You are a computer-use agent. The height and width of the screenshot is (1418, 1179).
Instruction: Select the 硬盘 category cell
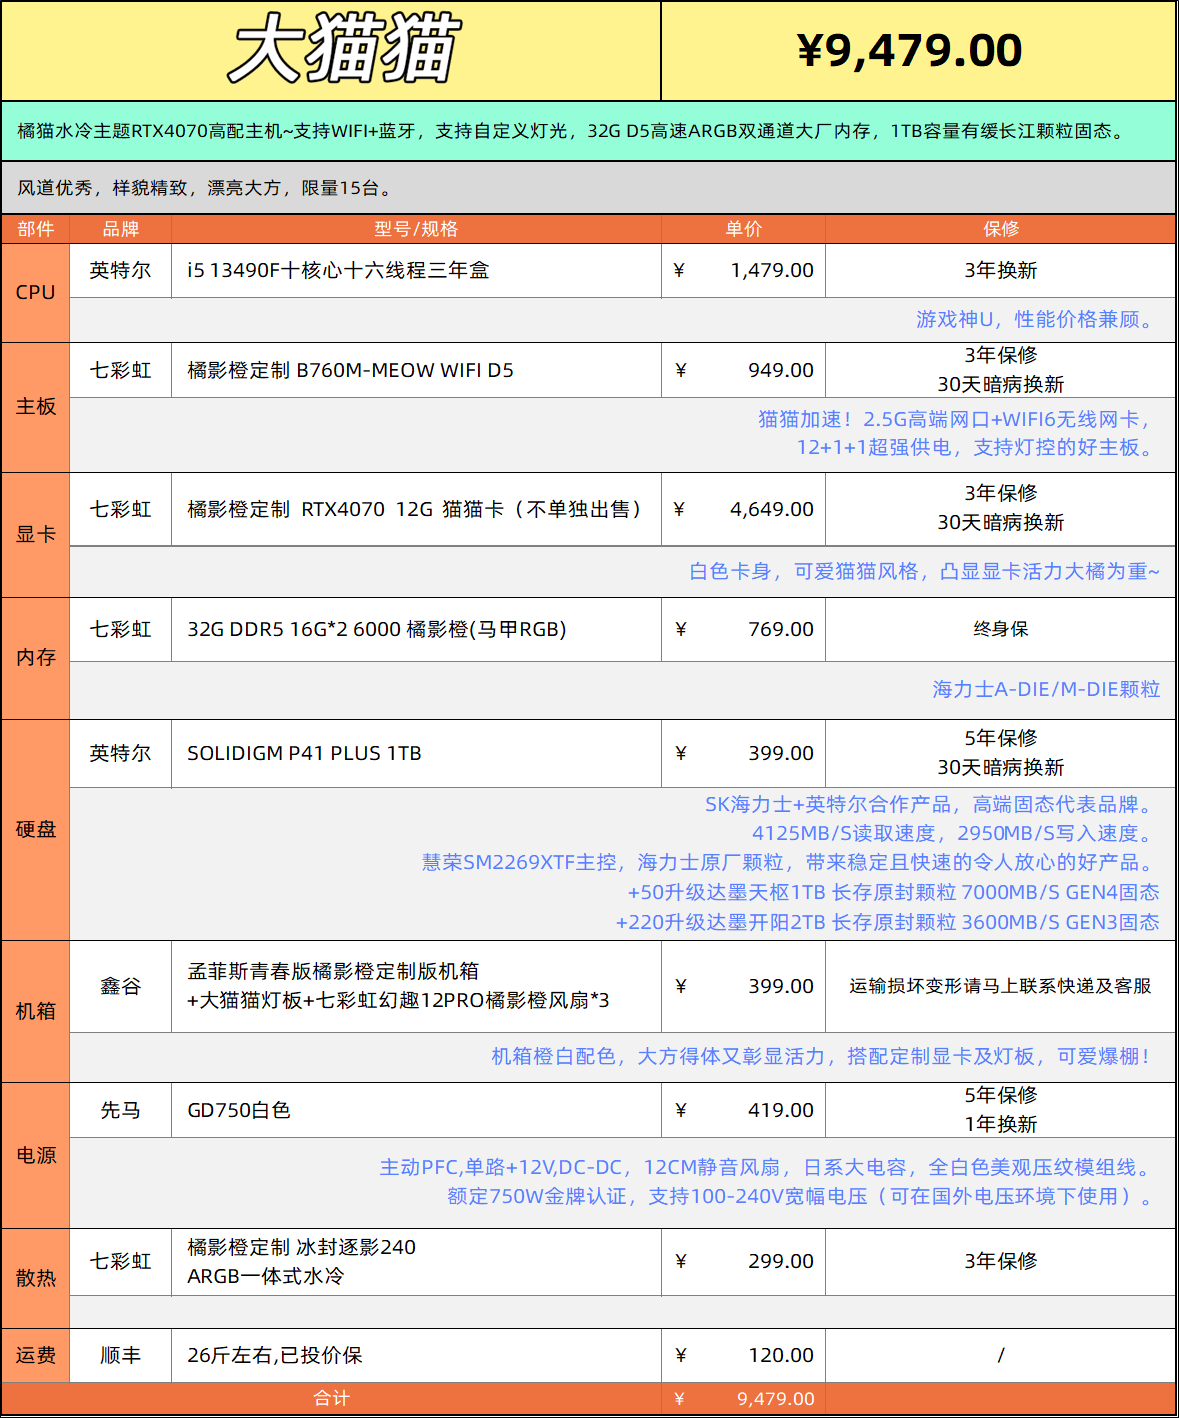click(35, 829)
